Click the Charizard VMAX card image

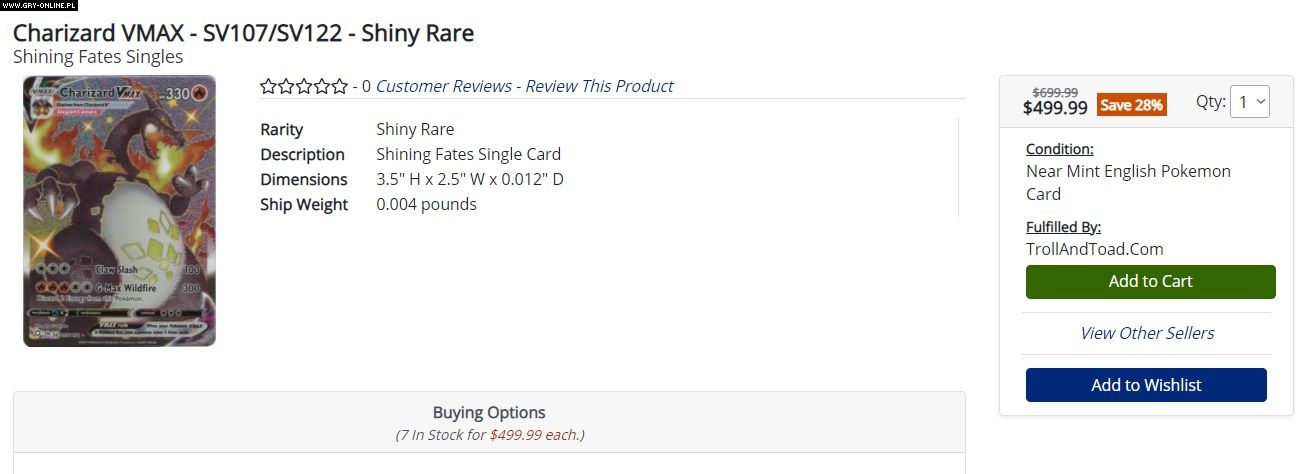pyautogui.click(x=119, y=211)
